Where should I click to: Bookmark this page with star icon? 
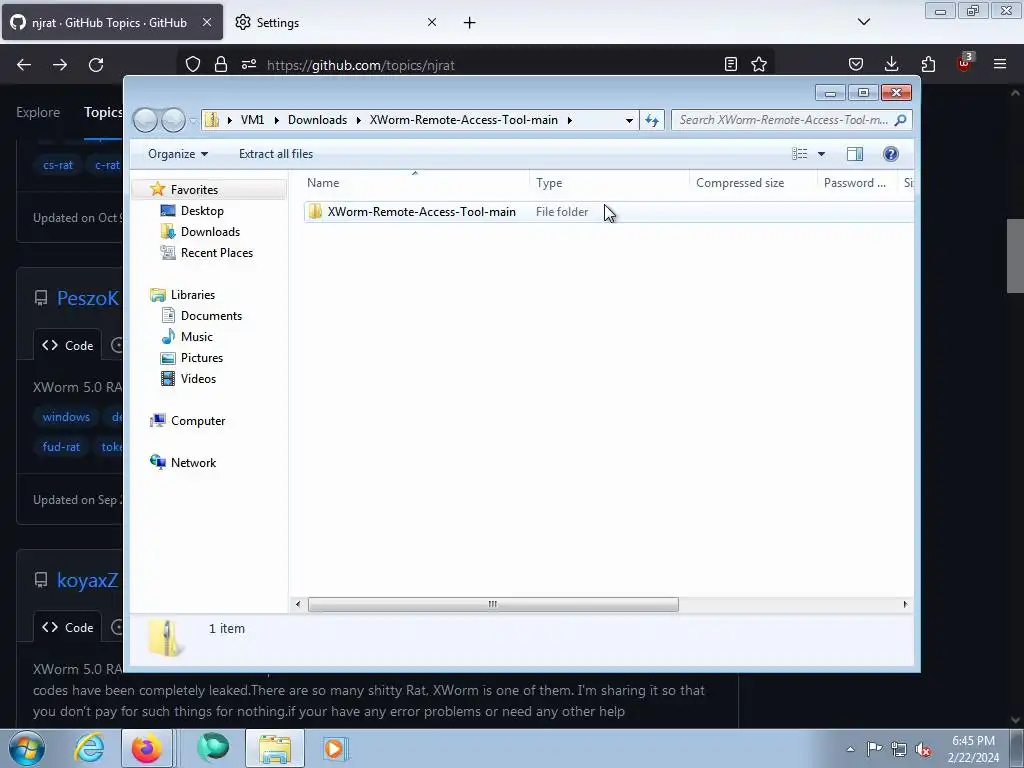pyautogui.click(x=759, y=65)
